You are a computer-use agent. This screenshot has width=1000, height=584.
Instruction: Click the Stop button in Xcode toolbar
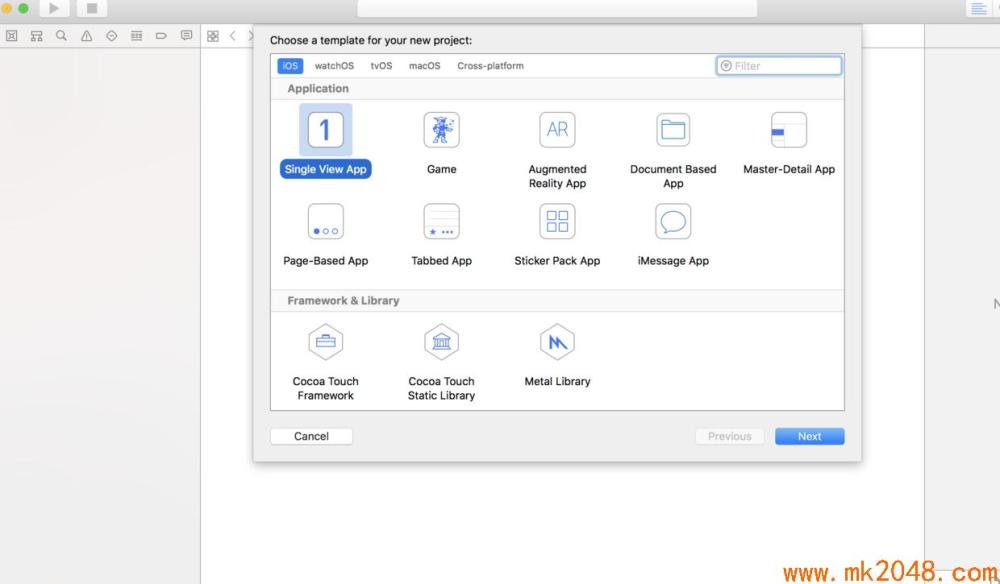pos(92,8)
